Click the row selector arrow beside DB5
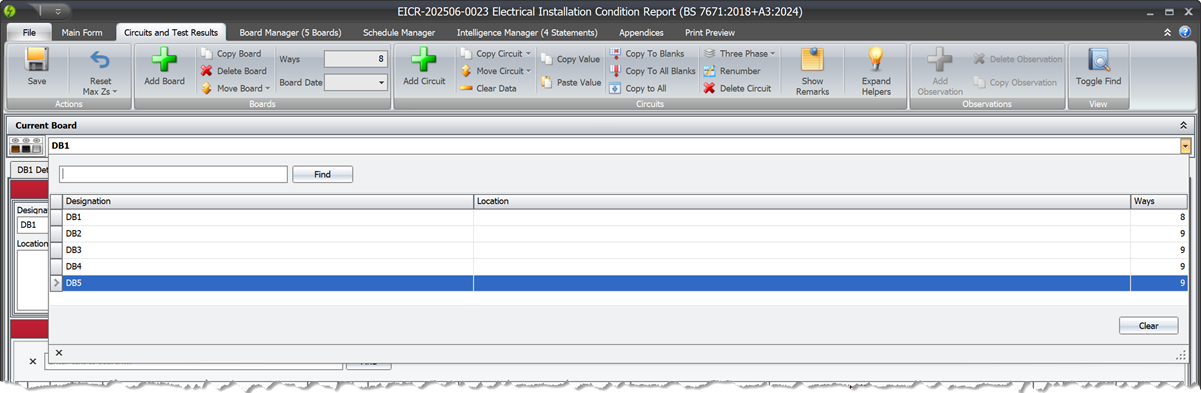The image size is (1201, 393). click(56, 284)
